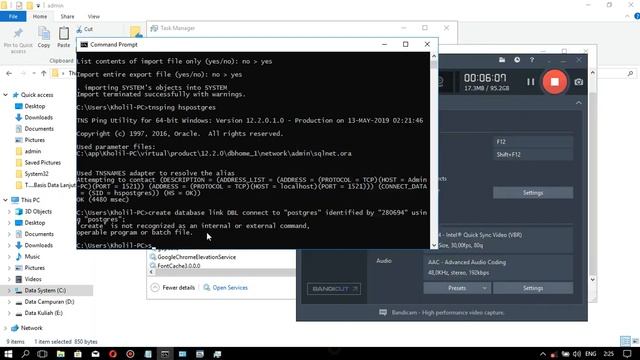Image resolution: width=640 pixels, height=360 pixels.
Task: Click Fewer details in Task Manager
Action: click(173, 287)
